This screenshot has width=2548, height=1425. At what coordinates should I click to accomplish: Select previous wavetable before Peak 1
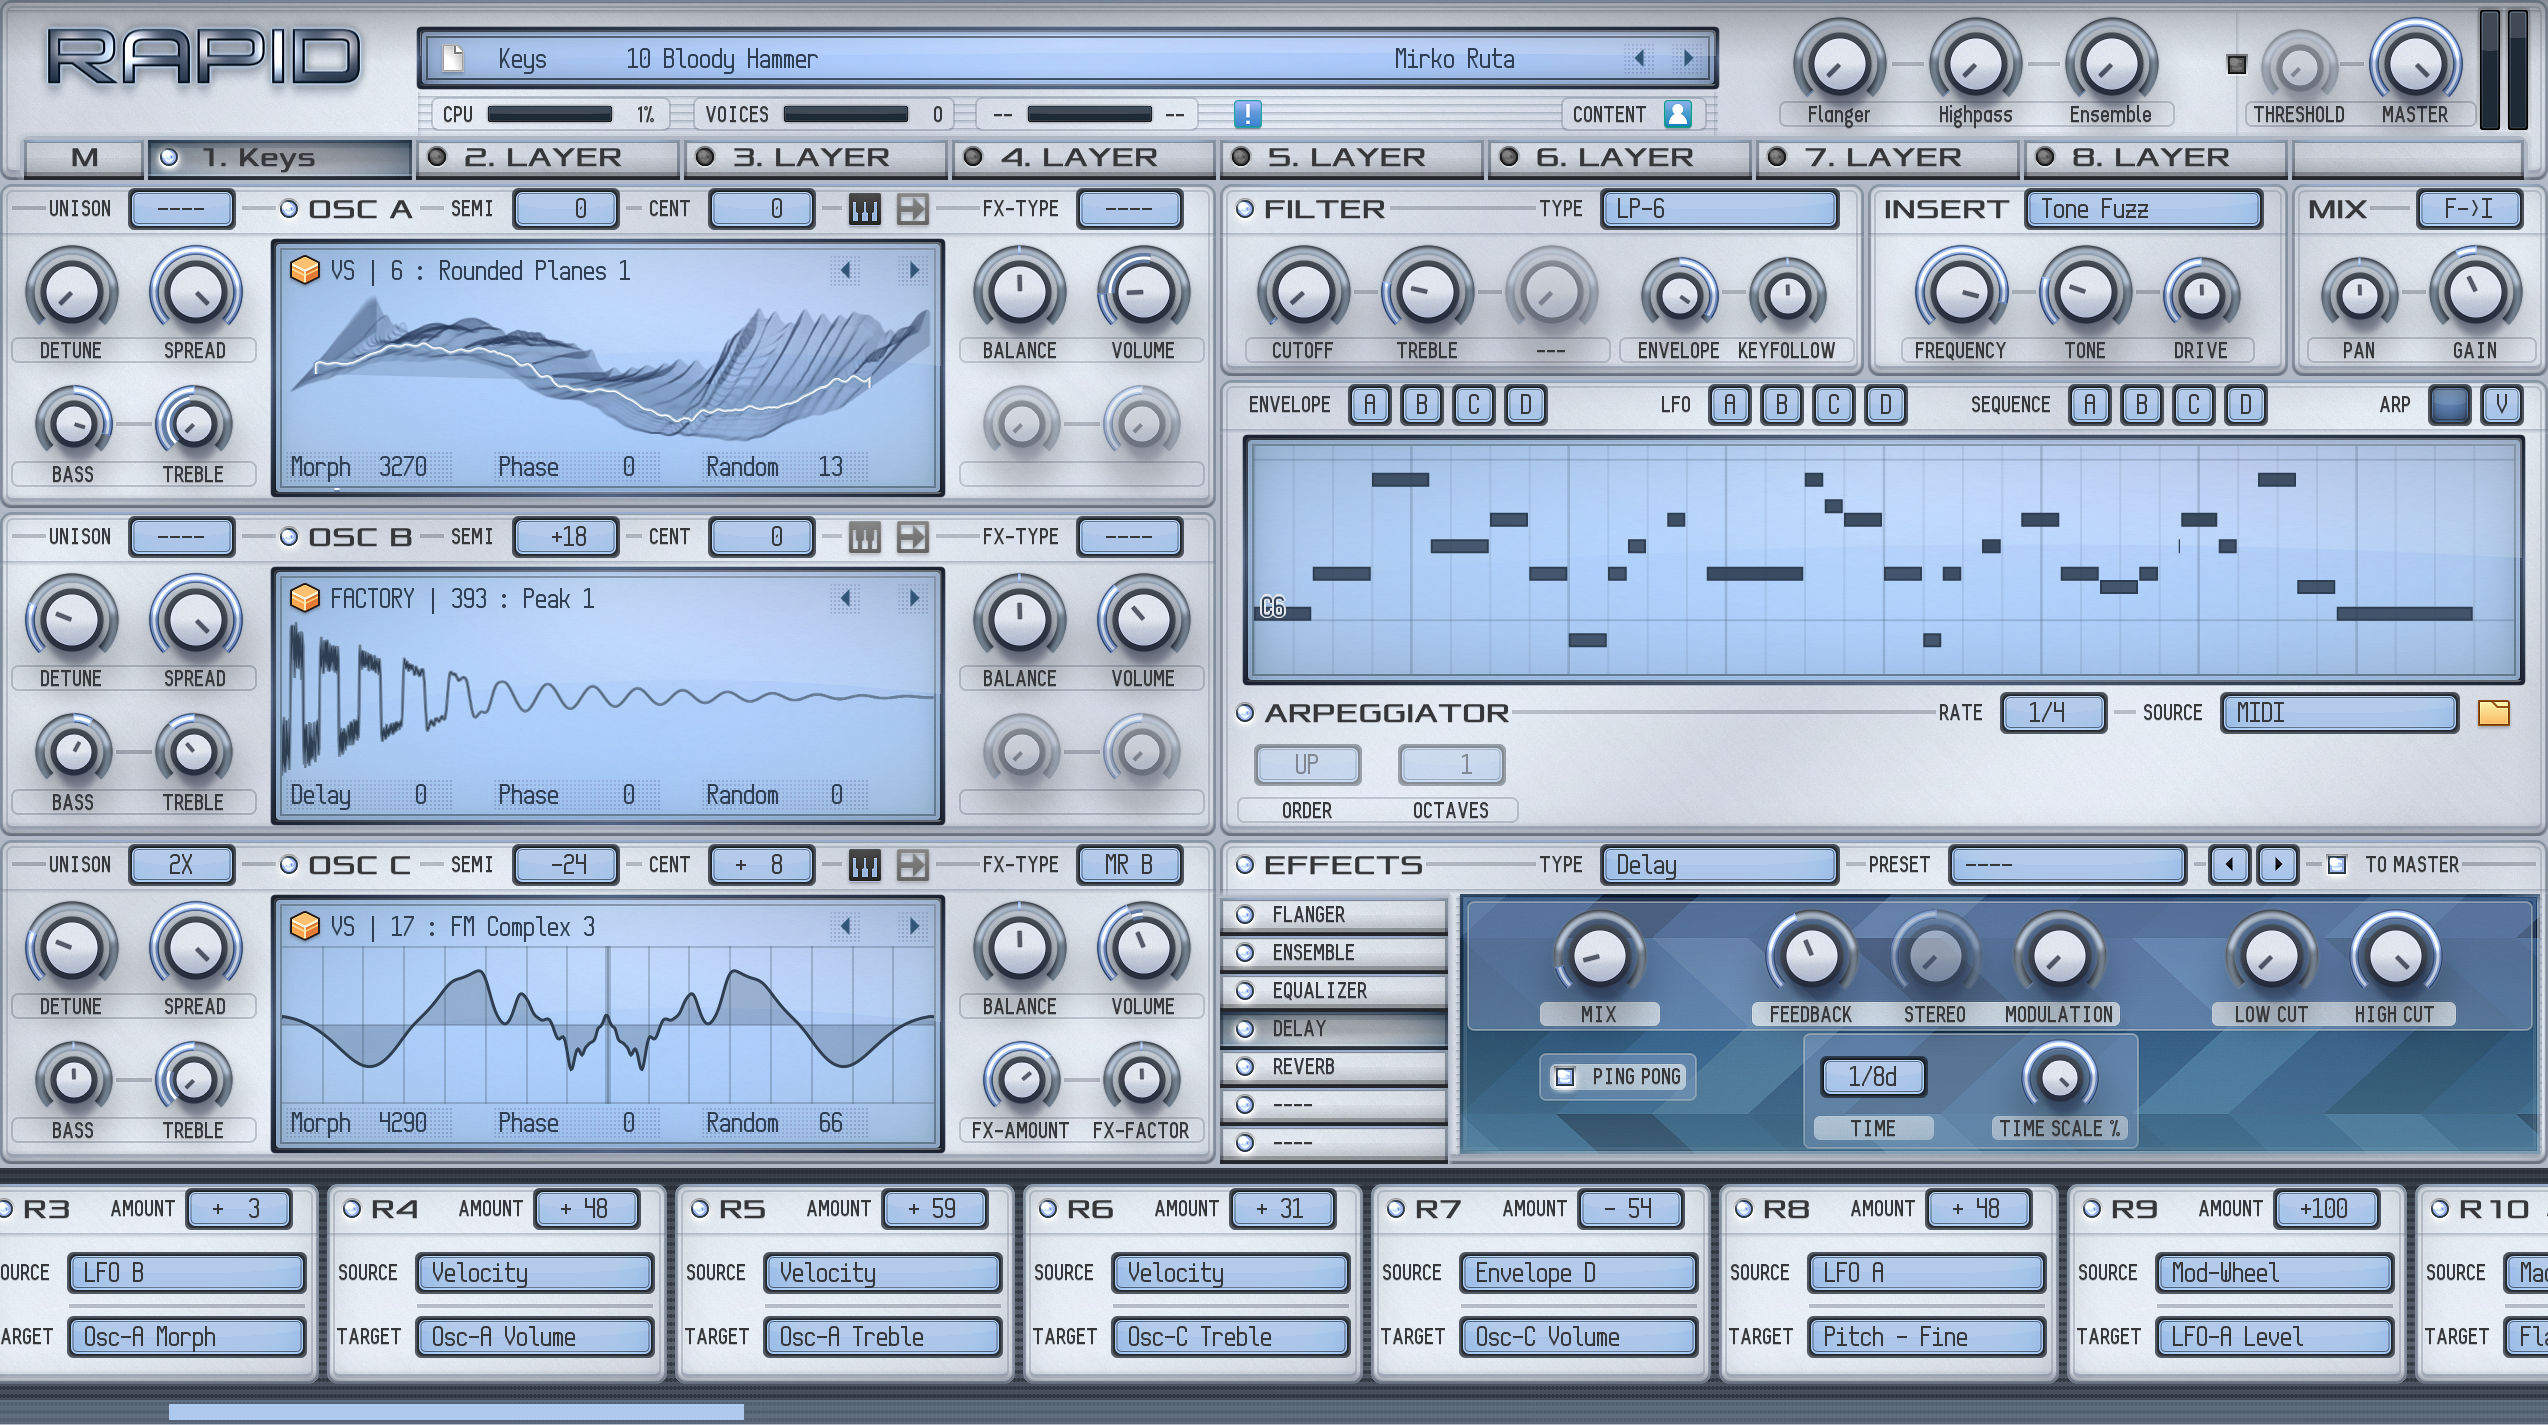coord(846,598)
